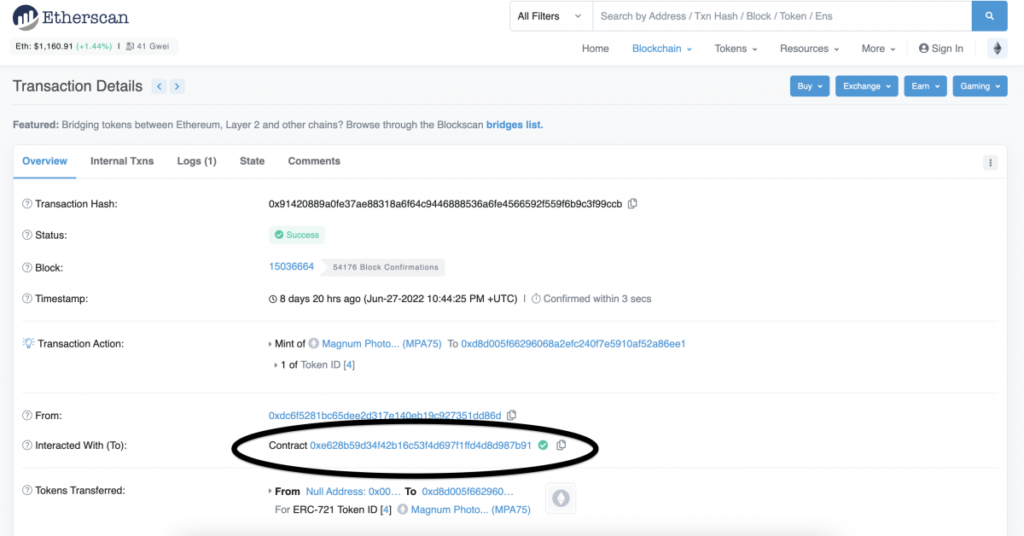Screen dimensions: 1024x536
Task: Open the Earn dropdown button
Action: (x=925, y=86)
